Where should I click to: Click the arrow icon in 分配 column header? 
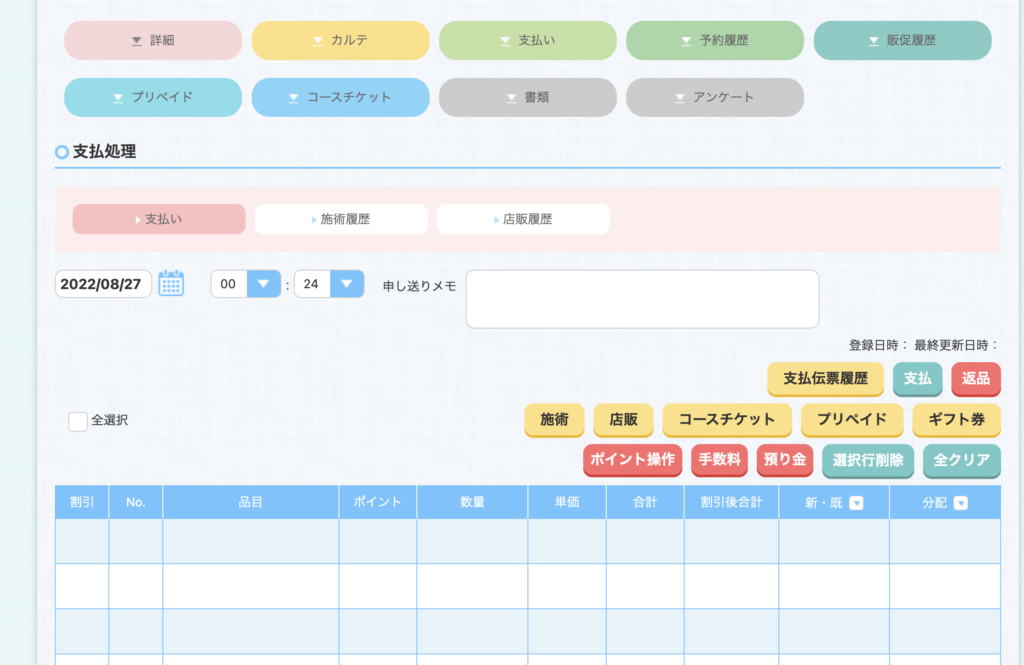[x=961, y=503]
